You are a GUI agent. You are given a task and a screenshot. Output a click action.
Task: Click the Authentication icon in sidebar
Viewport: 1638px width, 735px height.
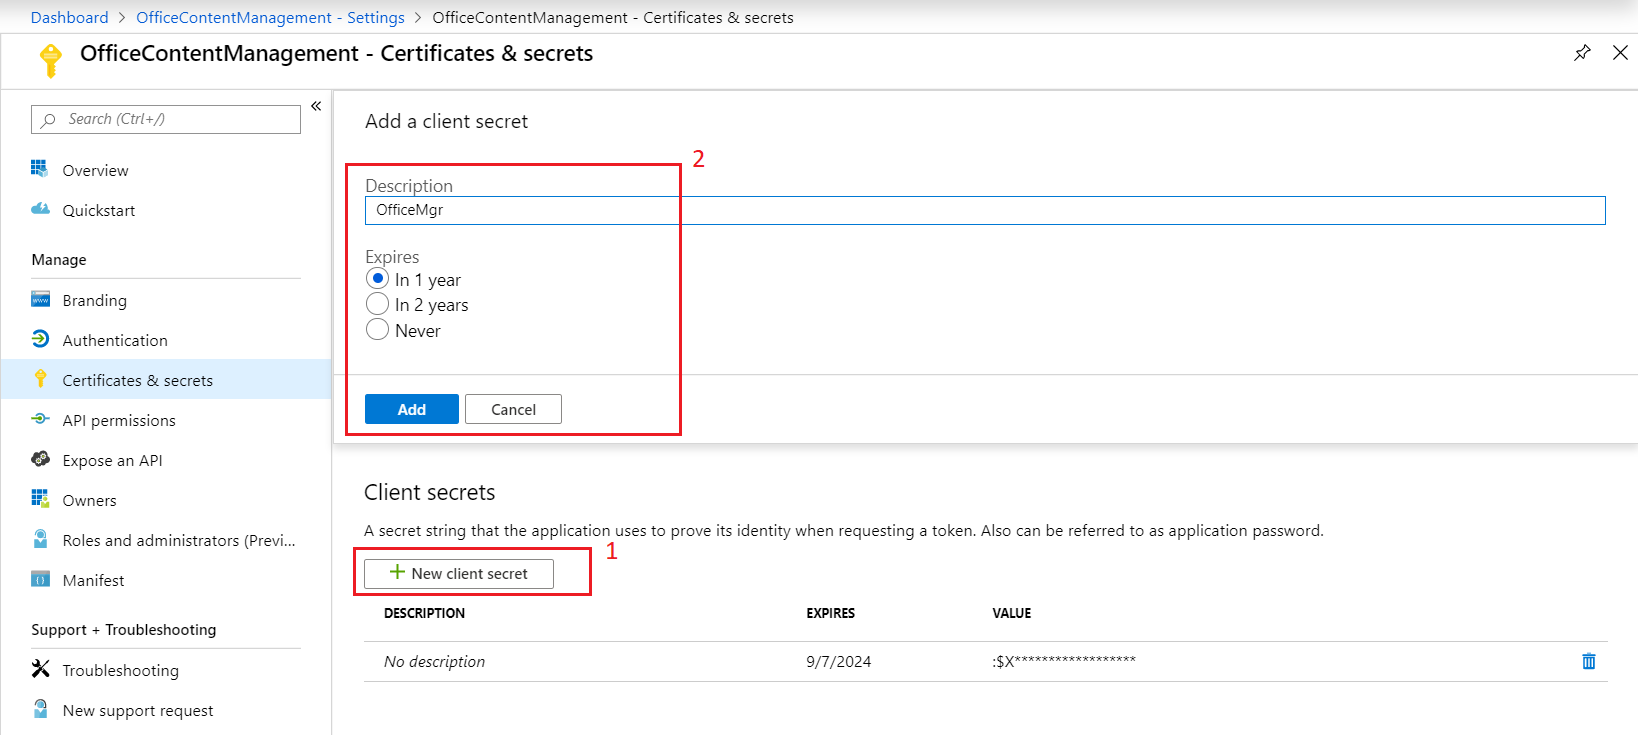click(40, 339)
